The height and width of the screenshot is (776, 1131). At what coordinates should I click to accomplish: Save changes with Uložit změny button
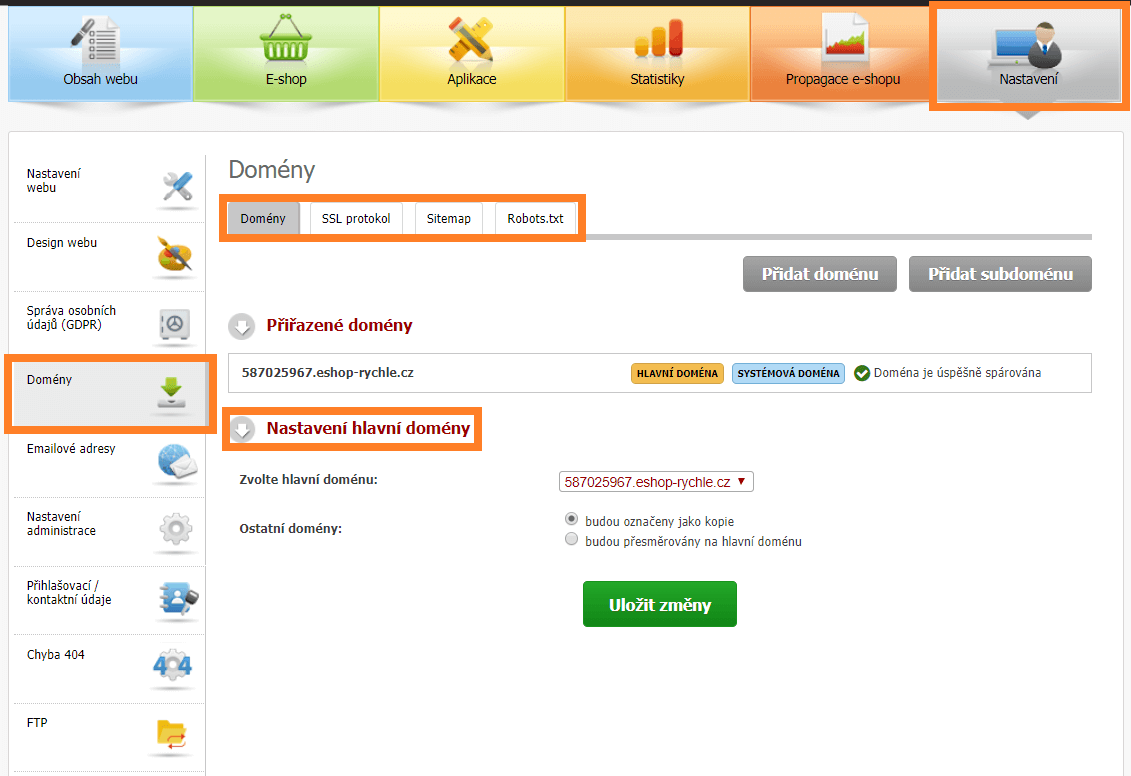tap(660, 604)
